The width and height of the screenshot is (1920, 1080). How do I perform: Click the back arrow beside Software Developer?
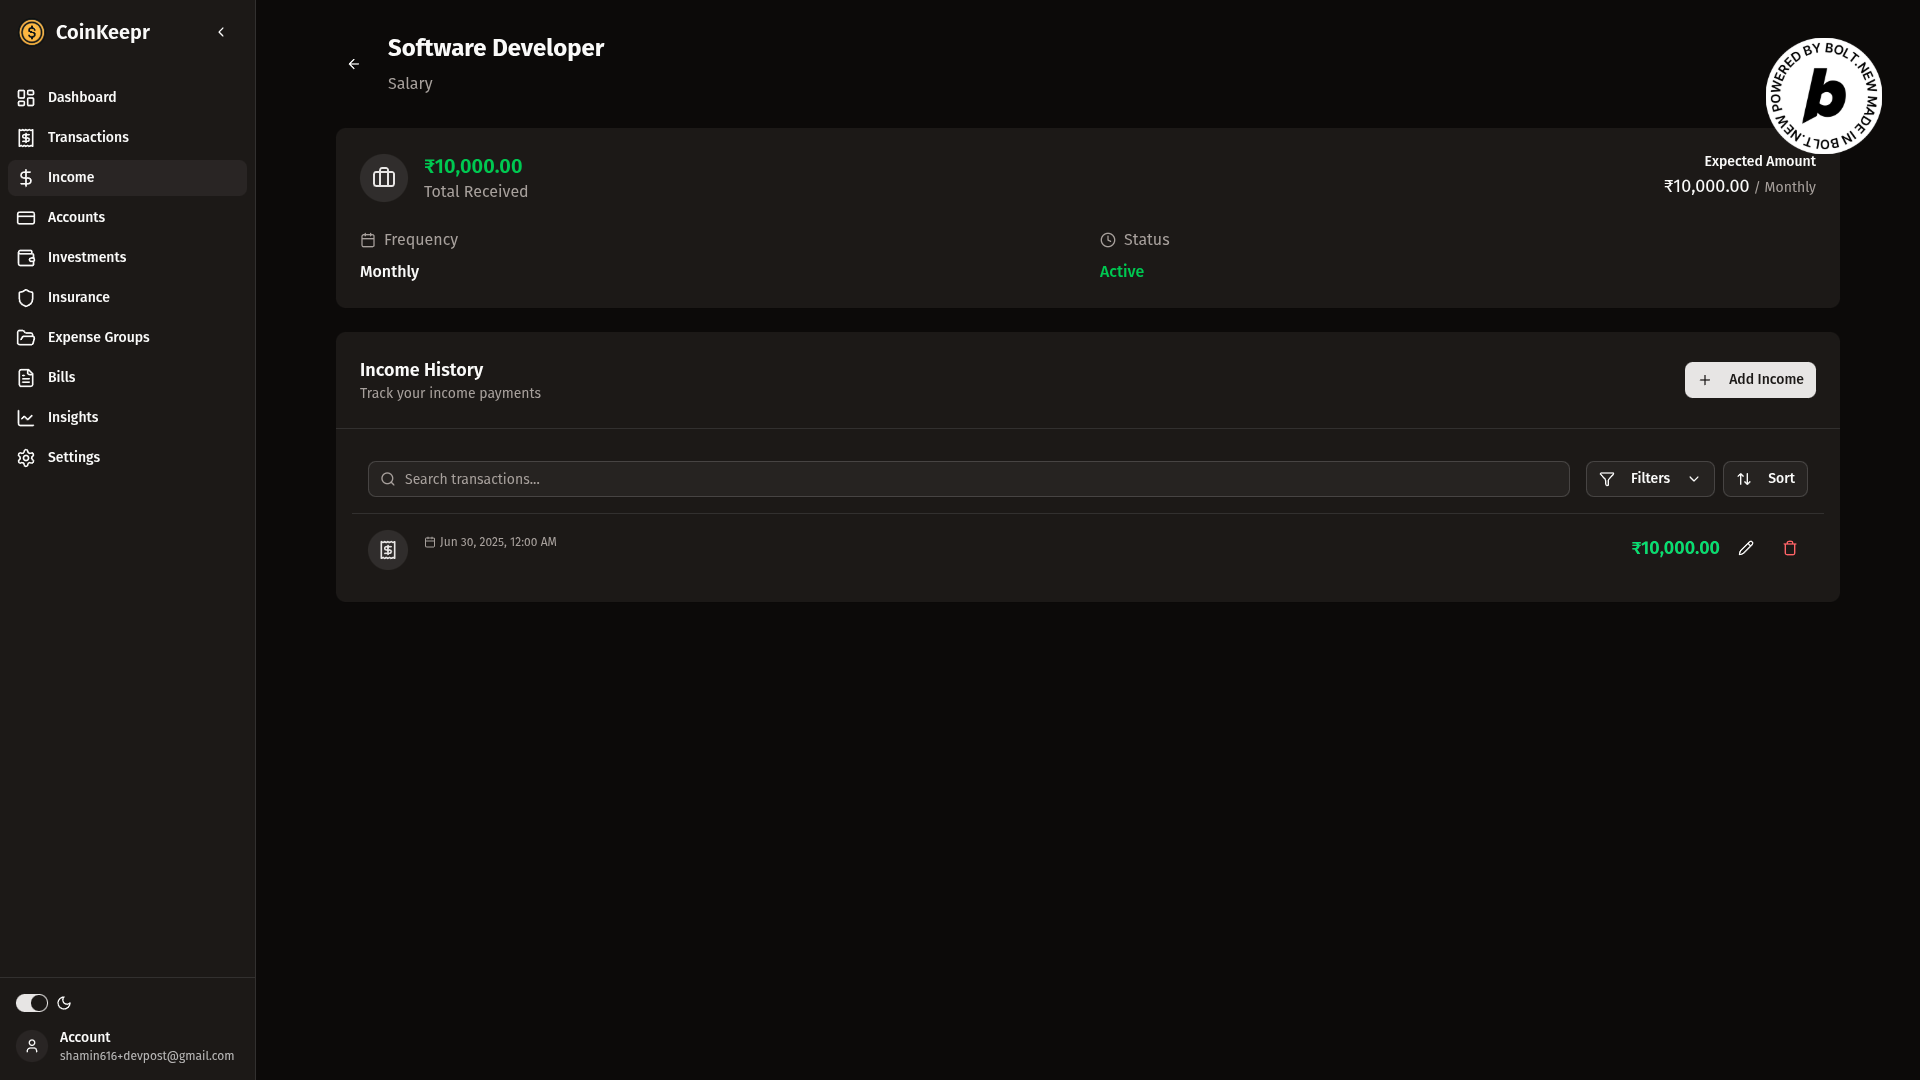354,64
